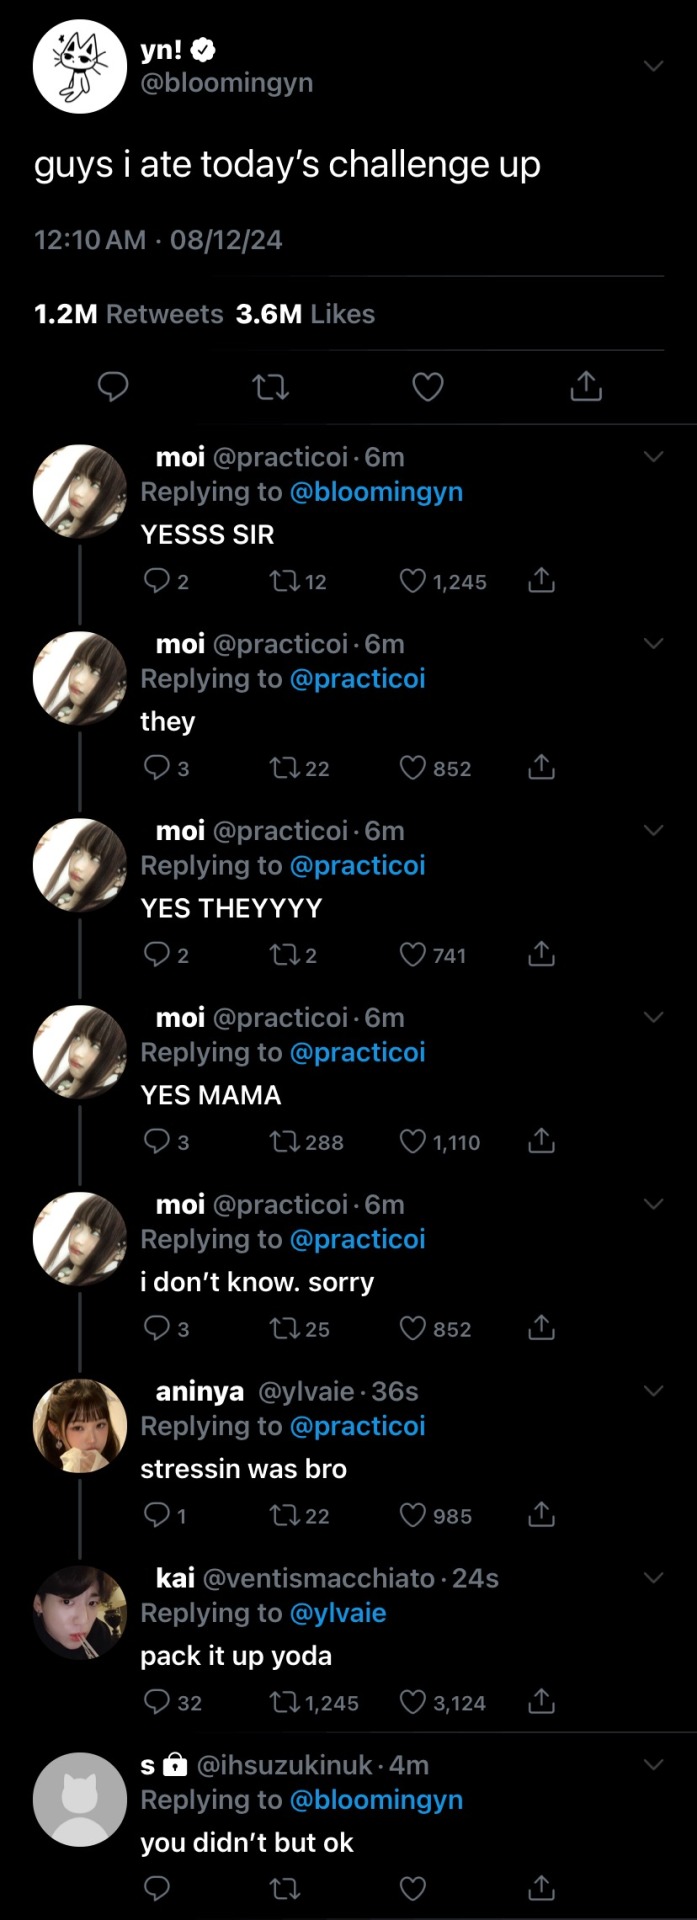The image size is (697, 1920).
Task: Like the "YESSS SIR" reply
Action: click(x=413, y=581)
